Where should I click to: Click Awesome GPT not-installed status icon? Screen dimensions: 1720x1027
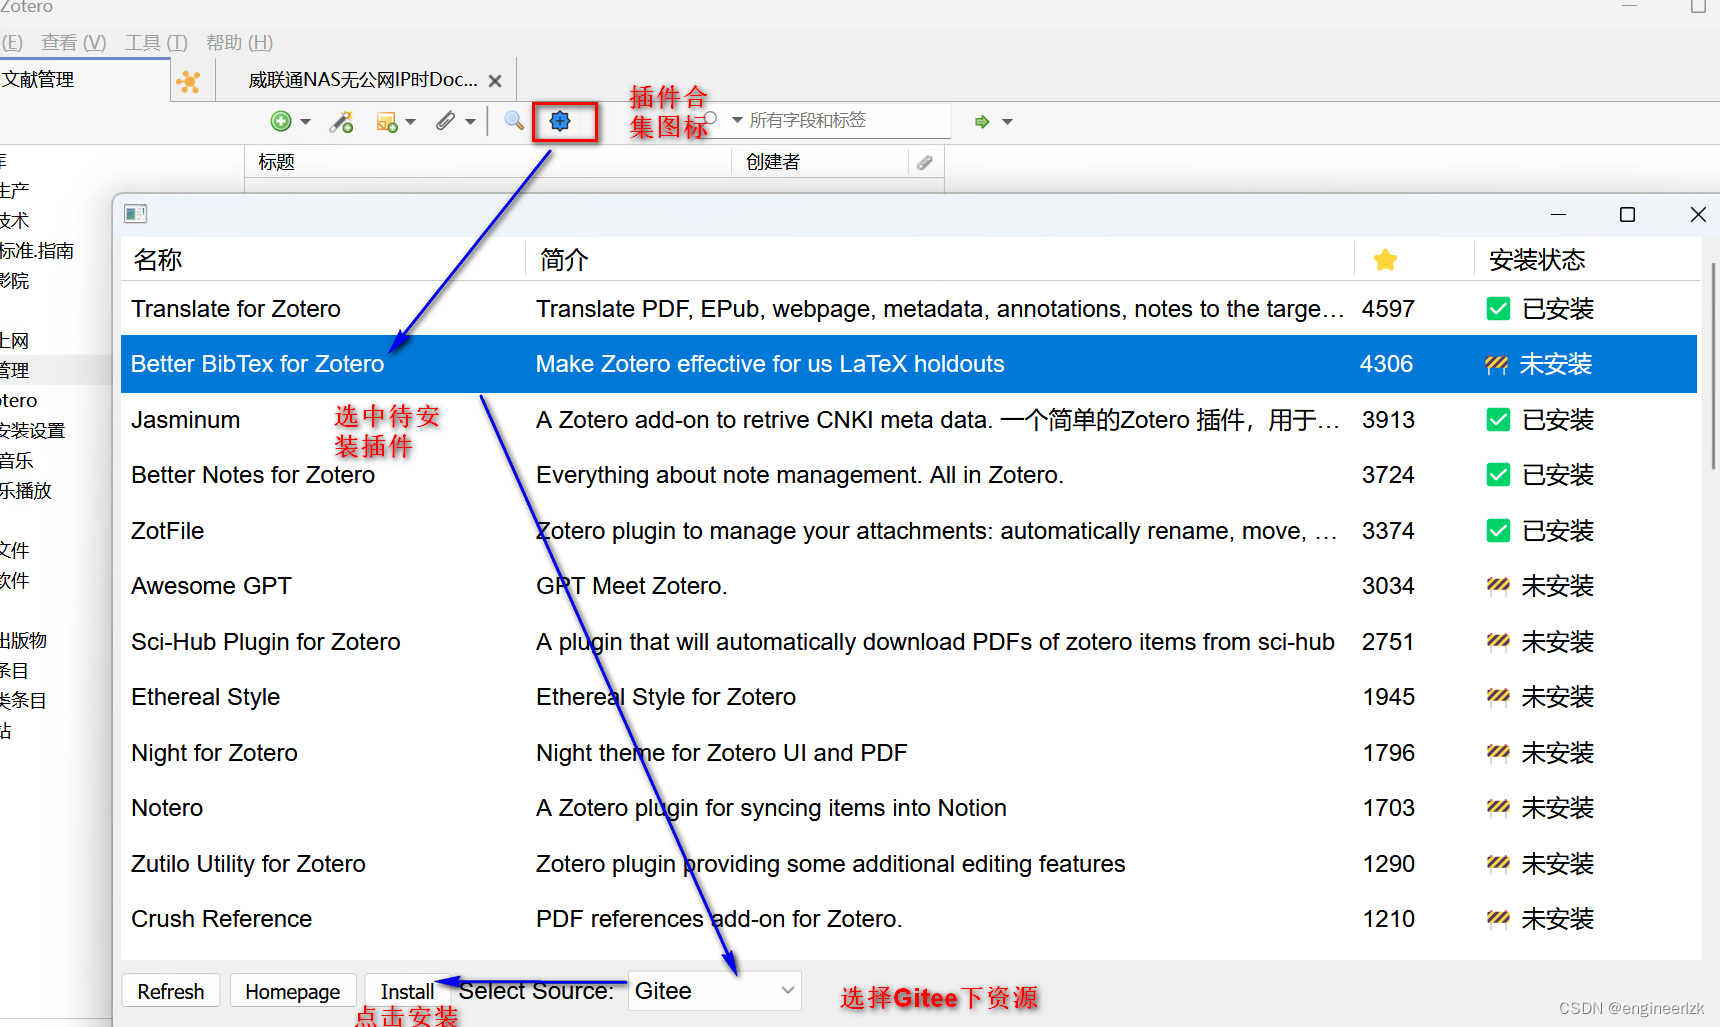pos(1498,586)
